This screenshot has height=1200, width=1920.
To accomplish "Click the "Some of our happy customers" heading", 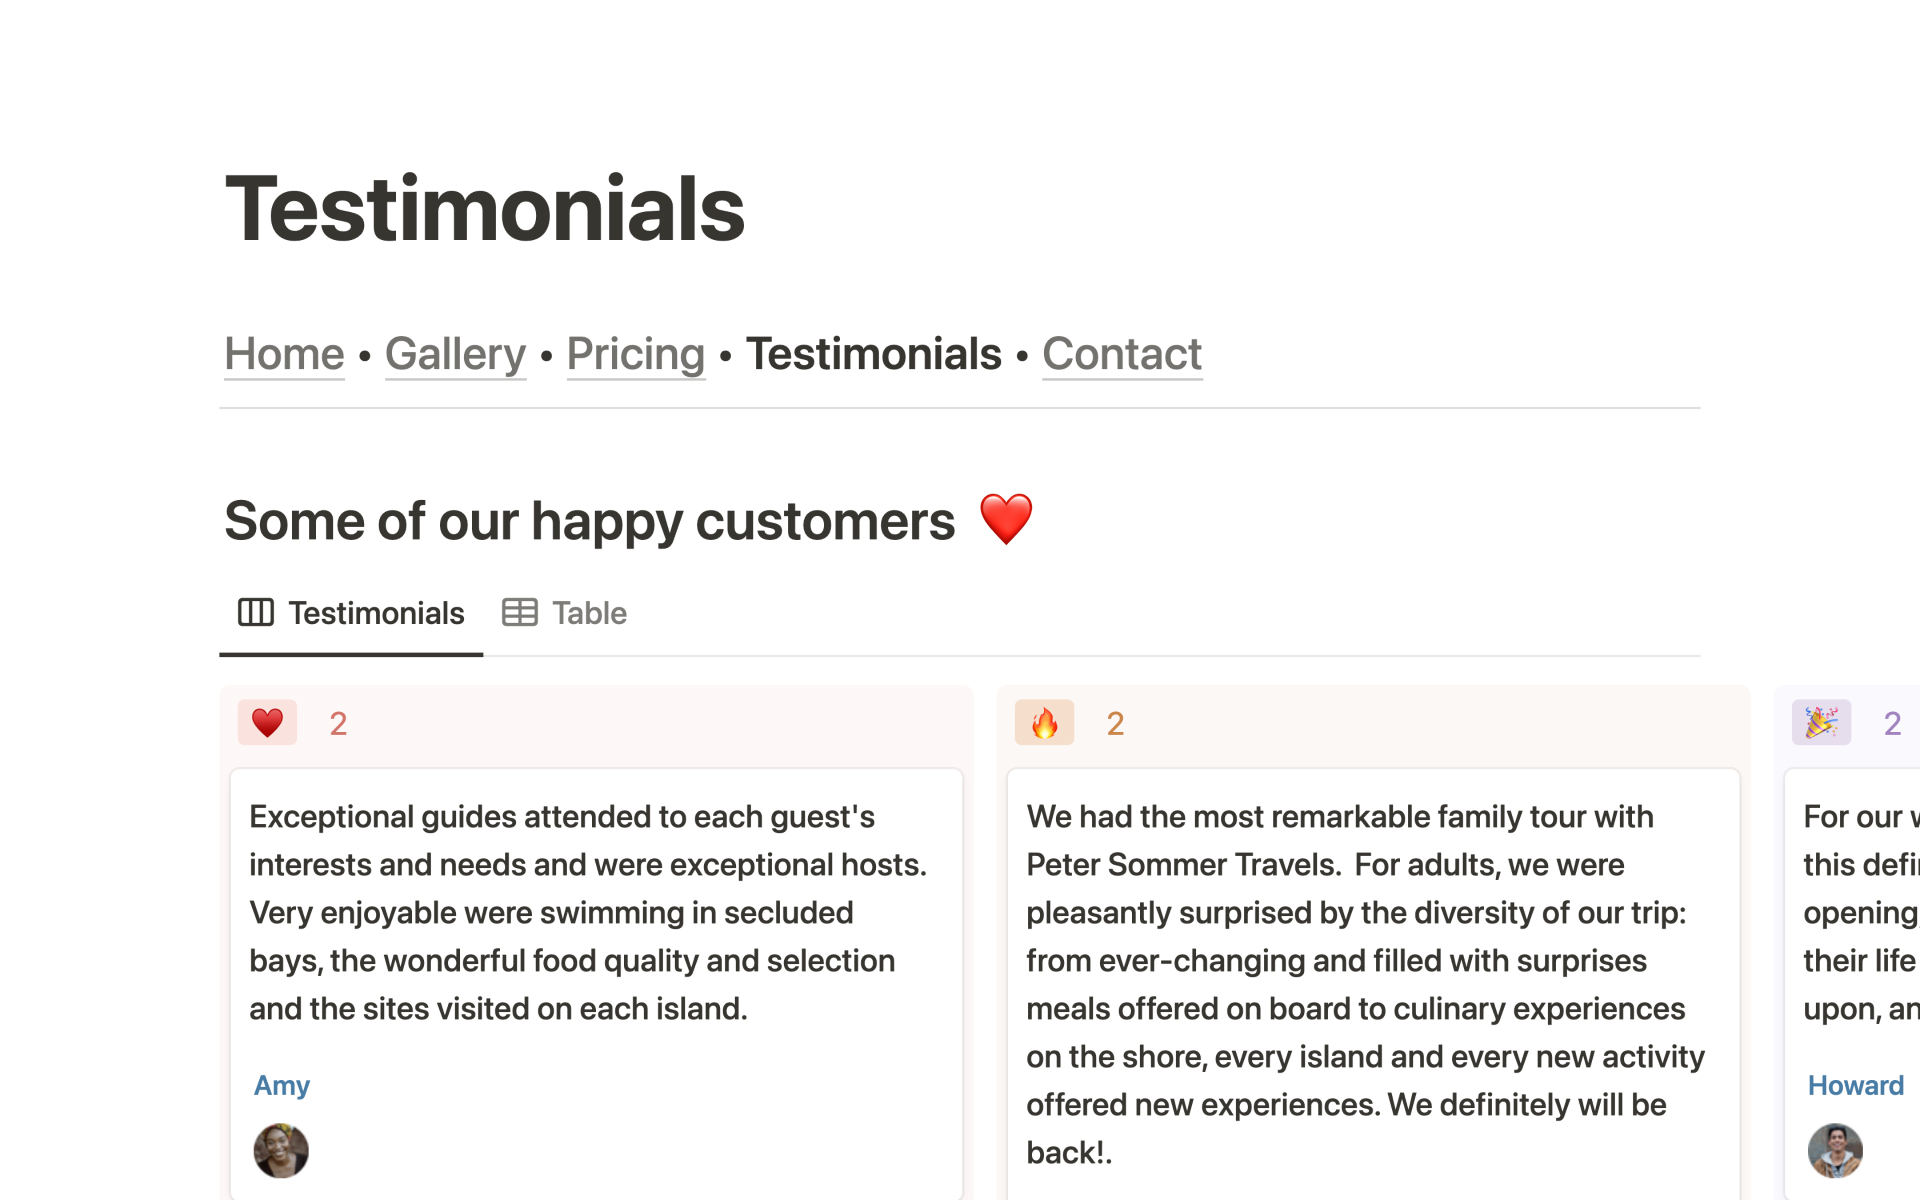I will (x=590, y=521).
